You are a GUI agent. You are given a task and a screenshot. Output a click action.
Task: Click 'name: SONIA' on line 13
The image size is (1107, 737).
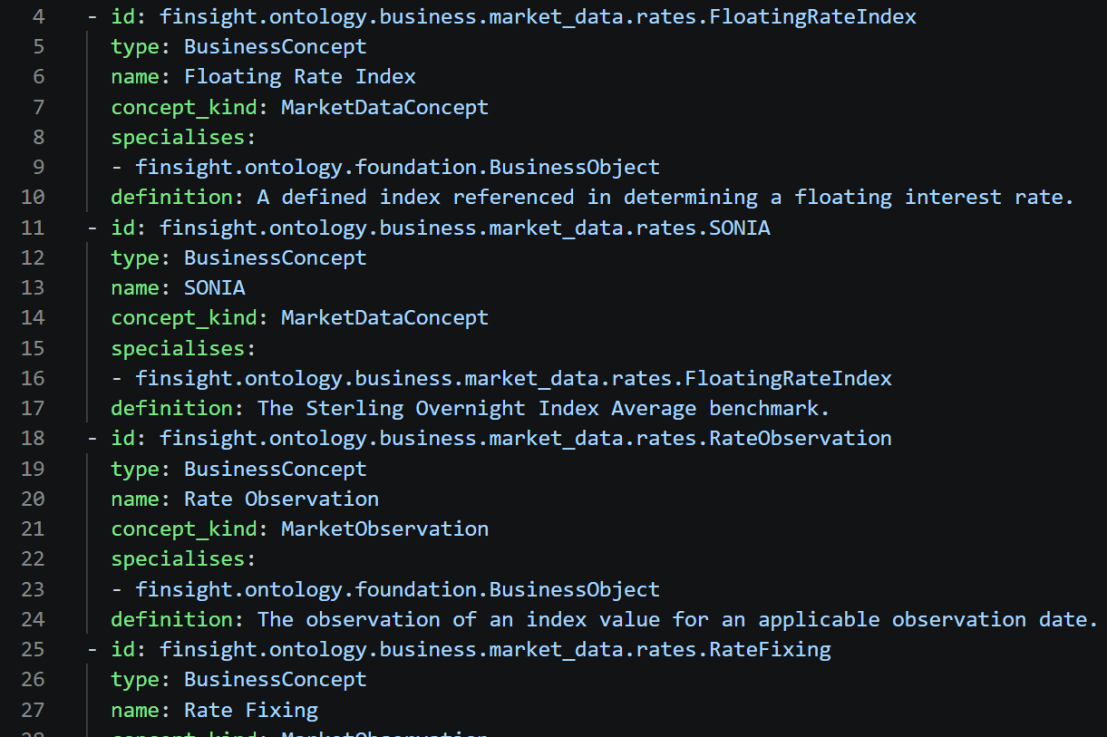pyautogui.click(x=178, y=287)
